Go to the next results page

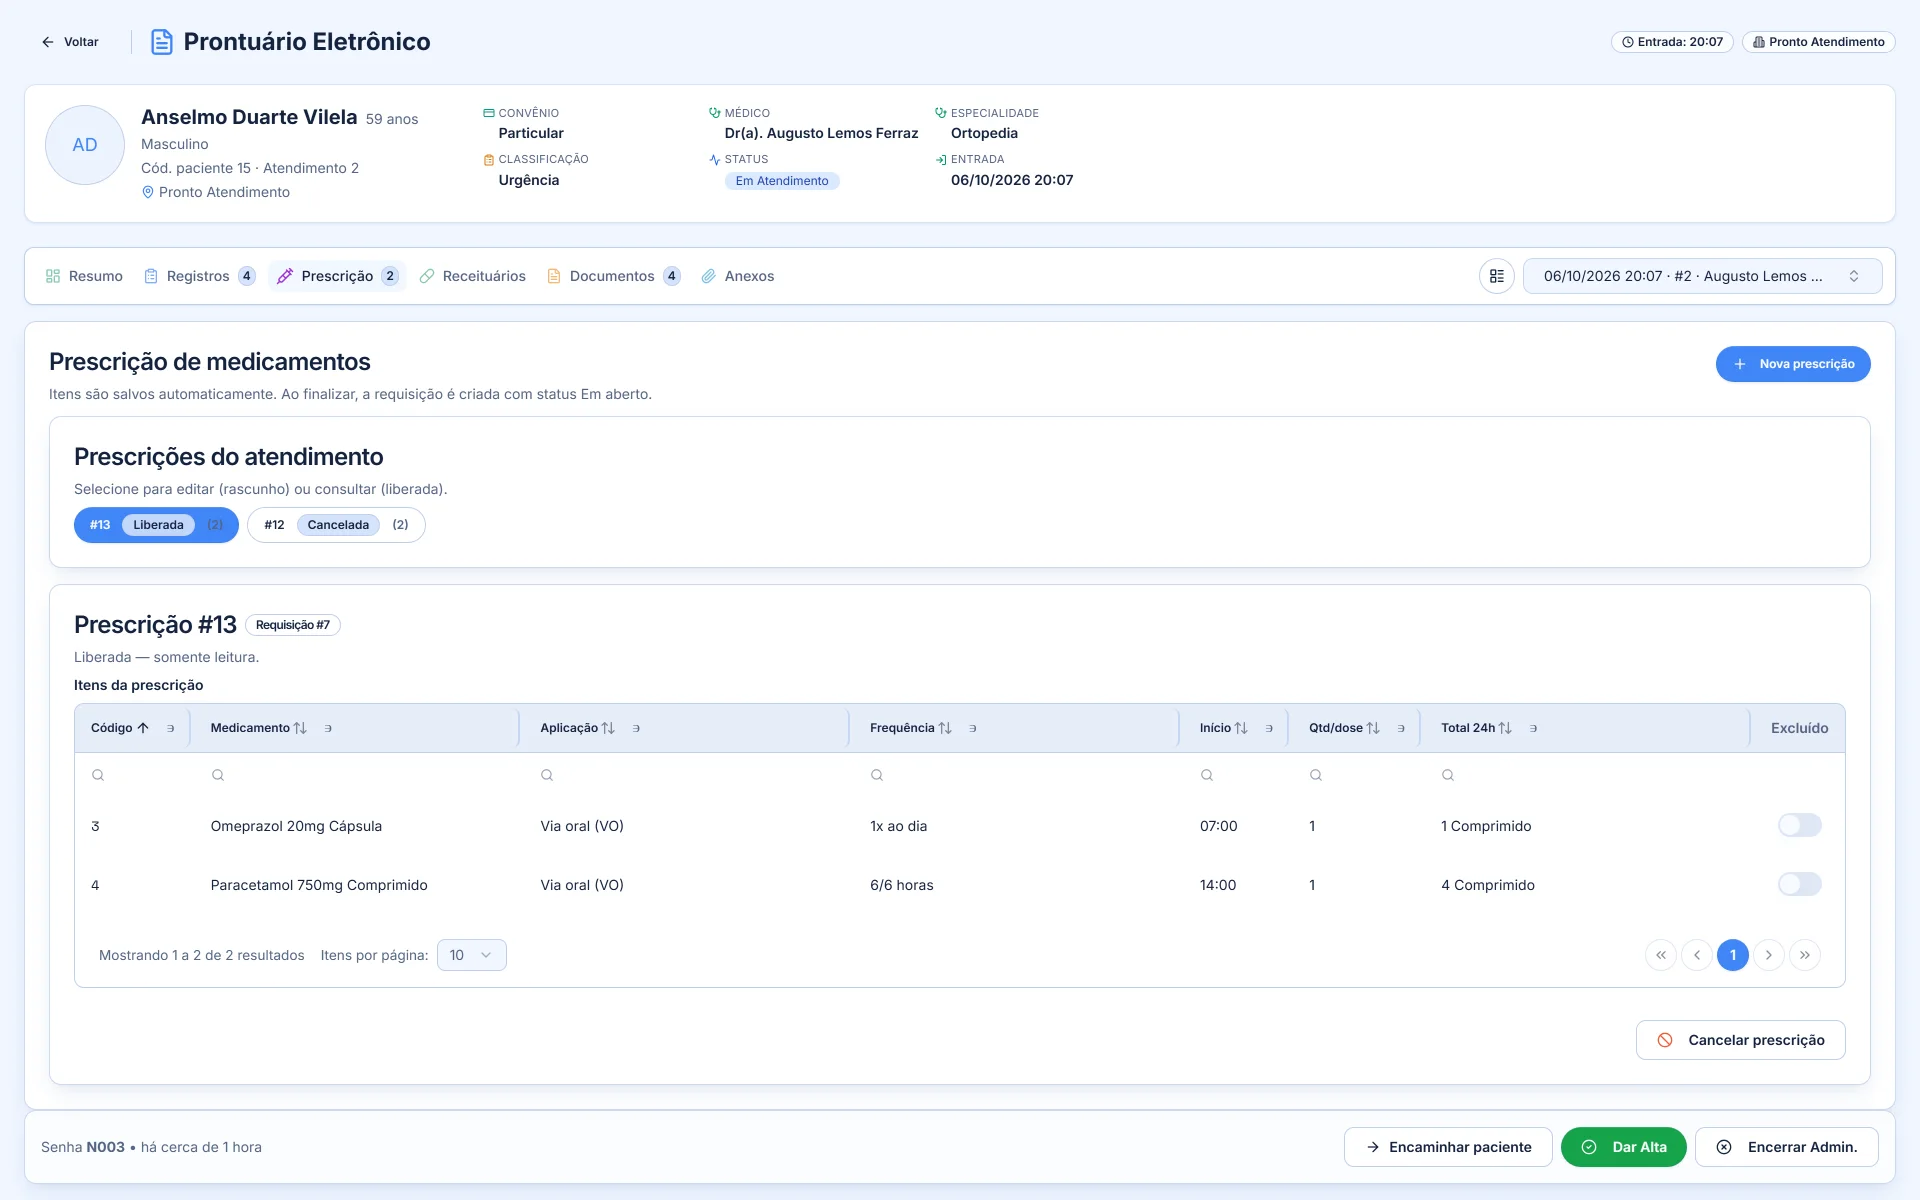(1769, 955)
